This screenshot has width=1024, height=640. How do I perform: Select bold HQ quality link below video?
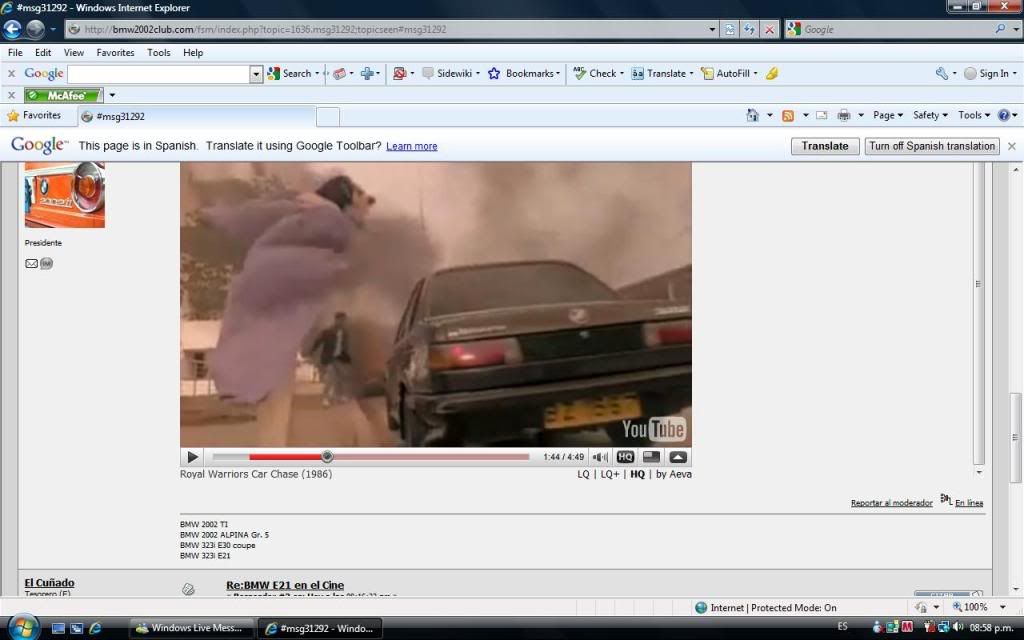[x=637, y=474]
